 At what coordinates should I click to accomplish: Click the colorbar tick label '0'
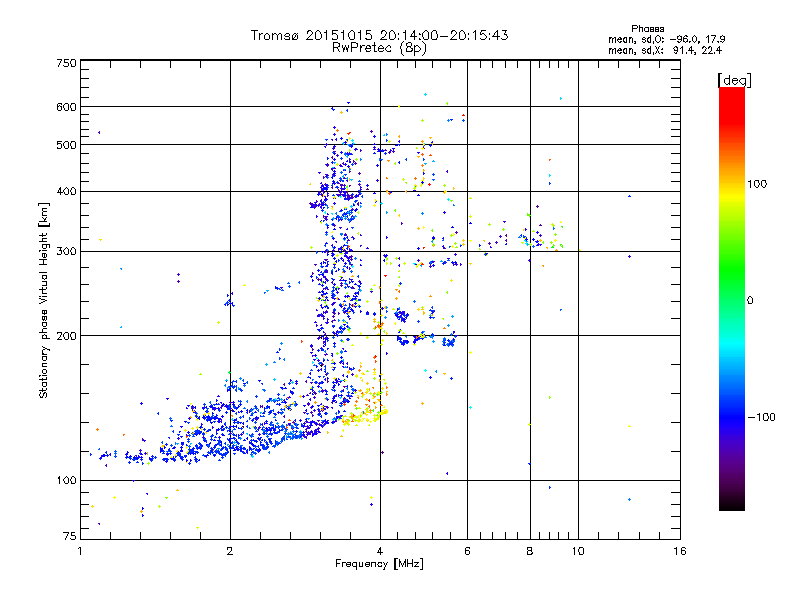(750, 301)
